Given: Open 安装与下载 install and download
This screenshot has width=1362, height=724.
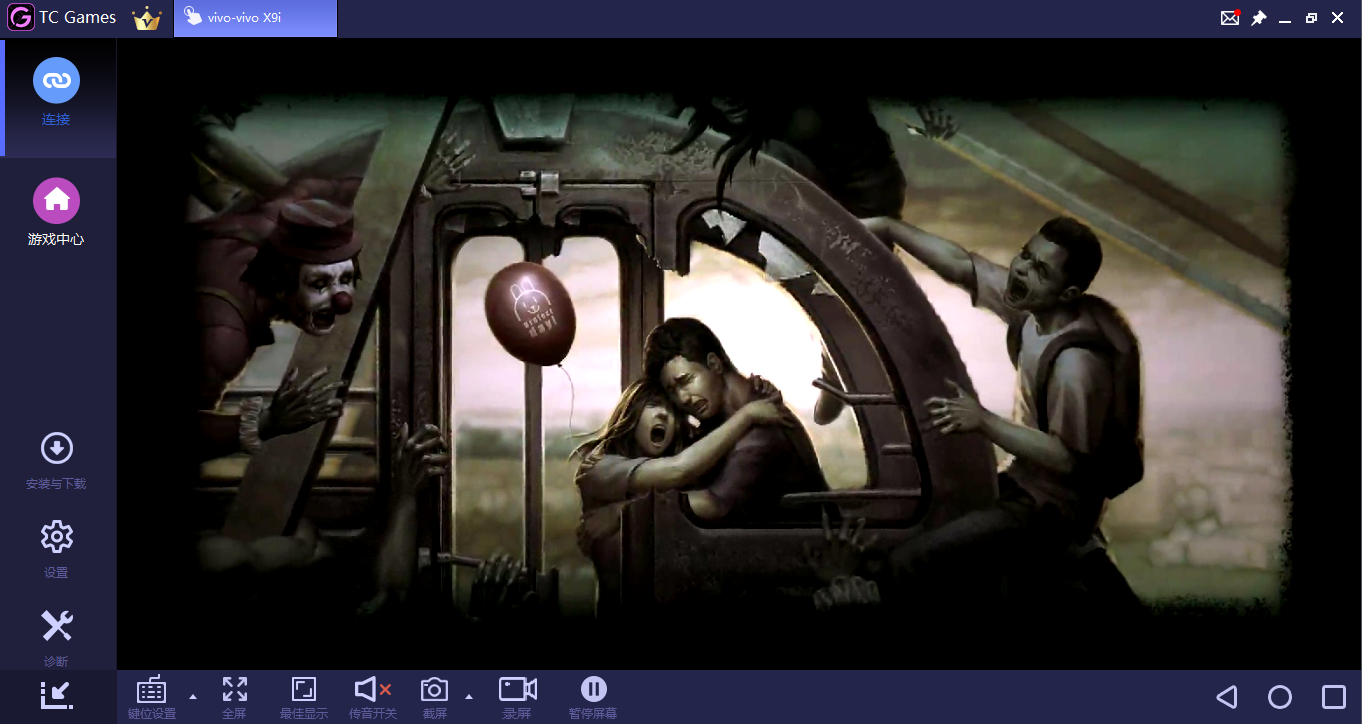Looking at the screenshot, I should [x=57, y=461].
